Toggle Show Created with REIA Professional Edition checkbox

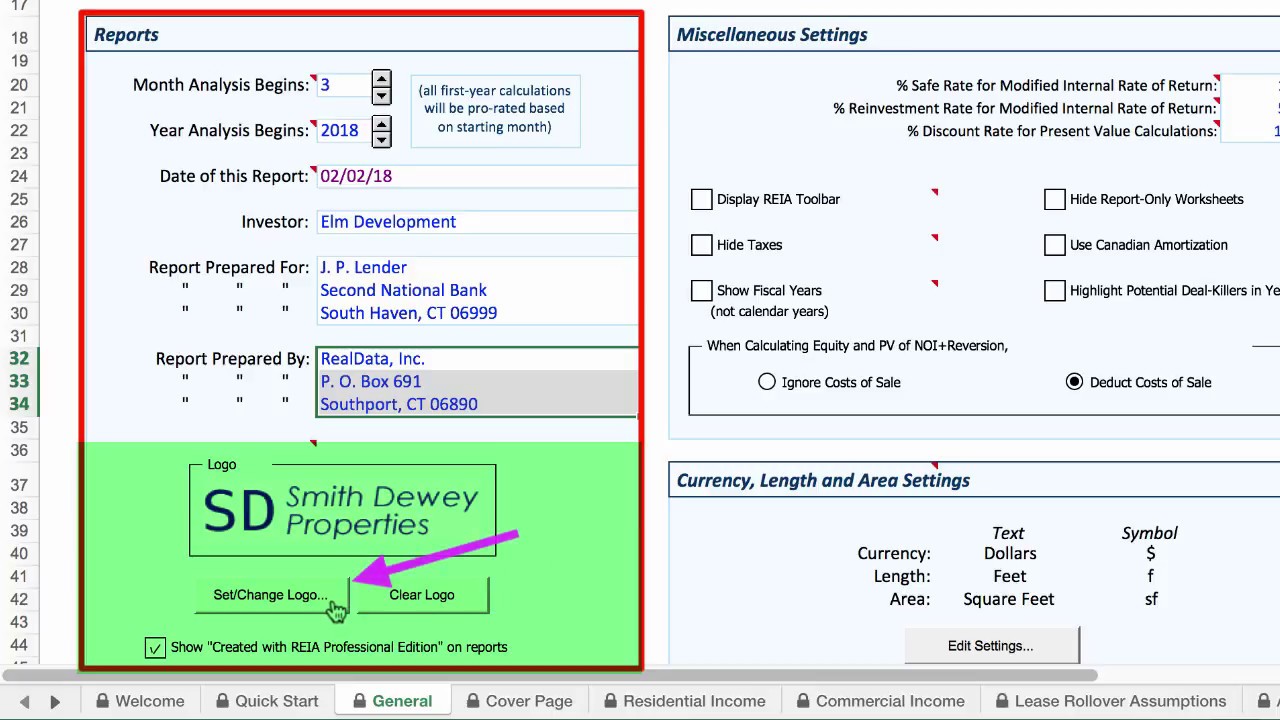[155, 648]
